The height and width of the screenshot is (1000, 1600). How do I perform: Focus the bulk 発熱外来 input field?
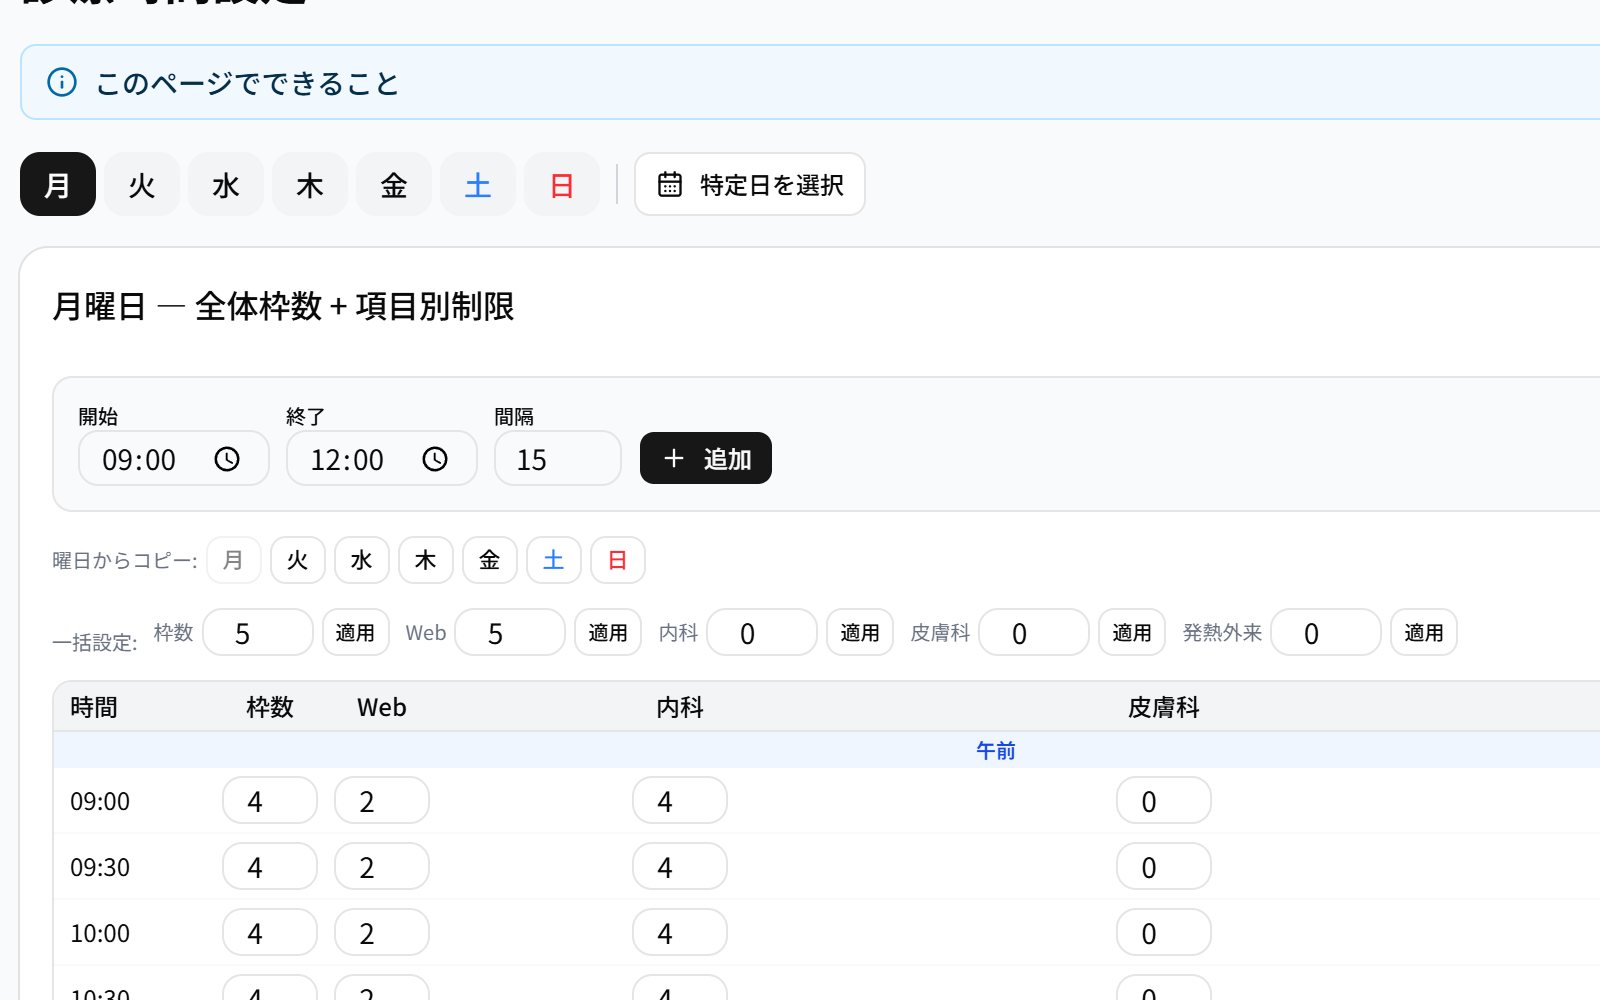coord(1326,632)
